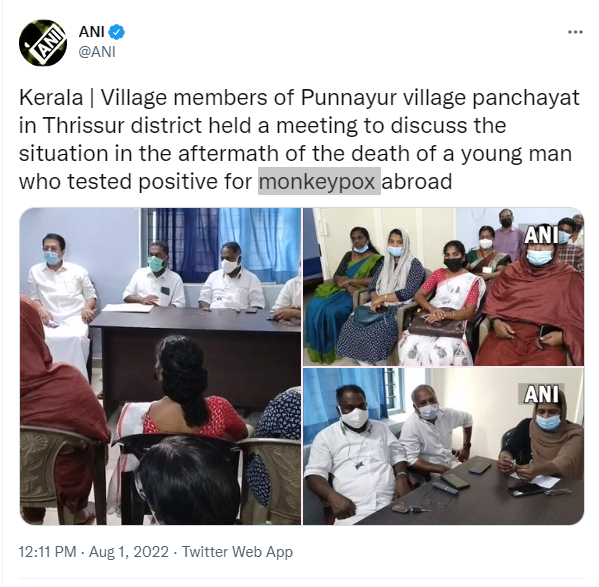Click the tweet line about Thrissur district

pyautogui.click(x=262, y=126)
